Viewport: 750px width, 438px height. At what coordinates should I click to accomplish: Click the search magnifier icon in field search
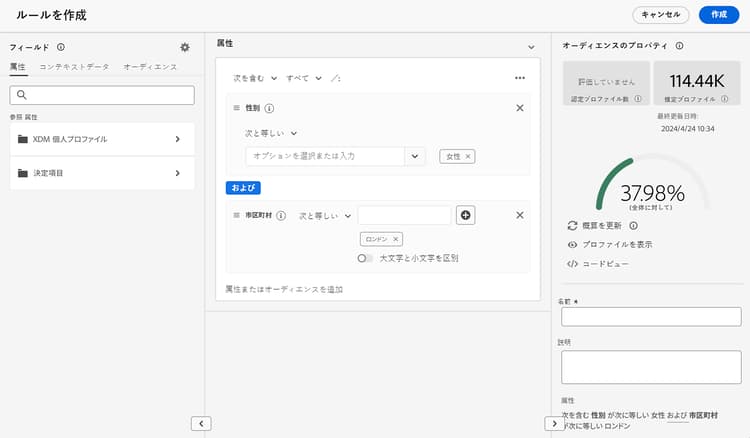coord(22,95)
